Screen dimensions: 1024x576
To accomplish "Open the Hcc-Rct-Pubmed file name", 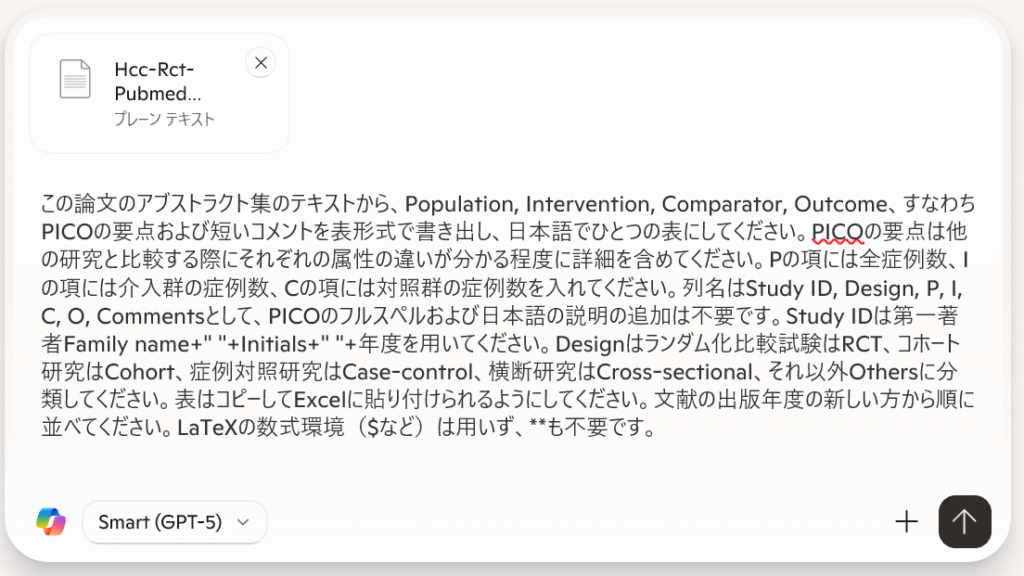I will tap(157, 82).
